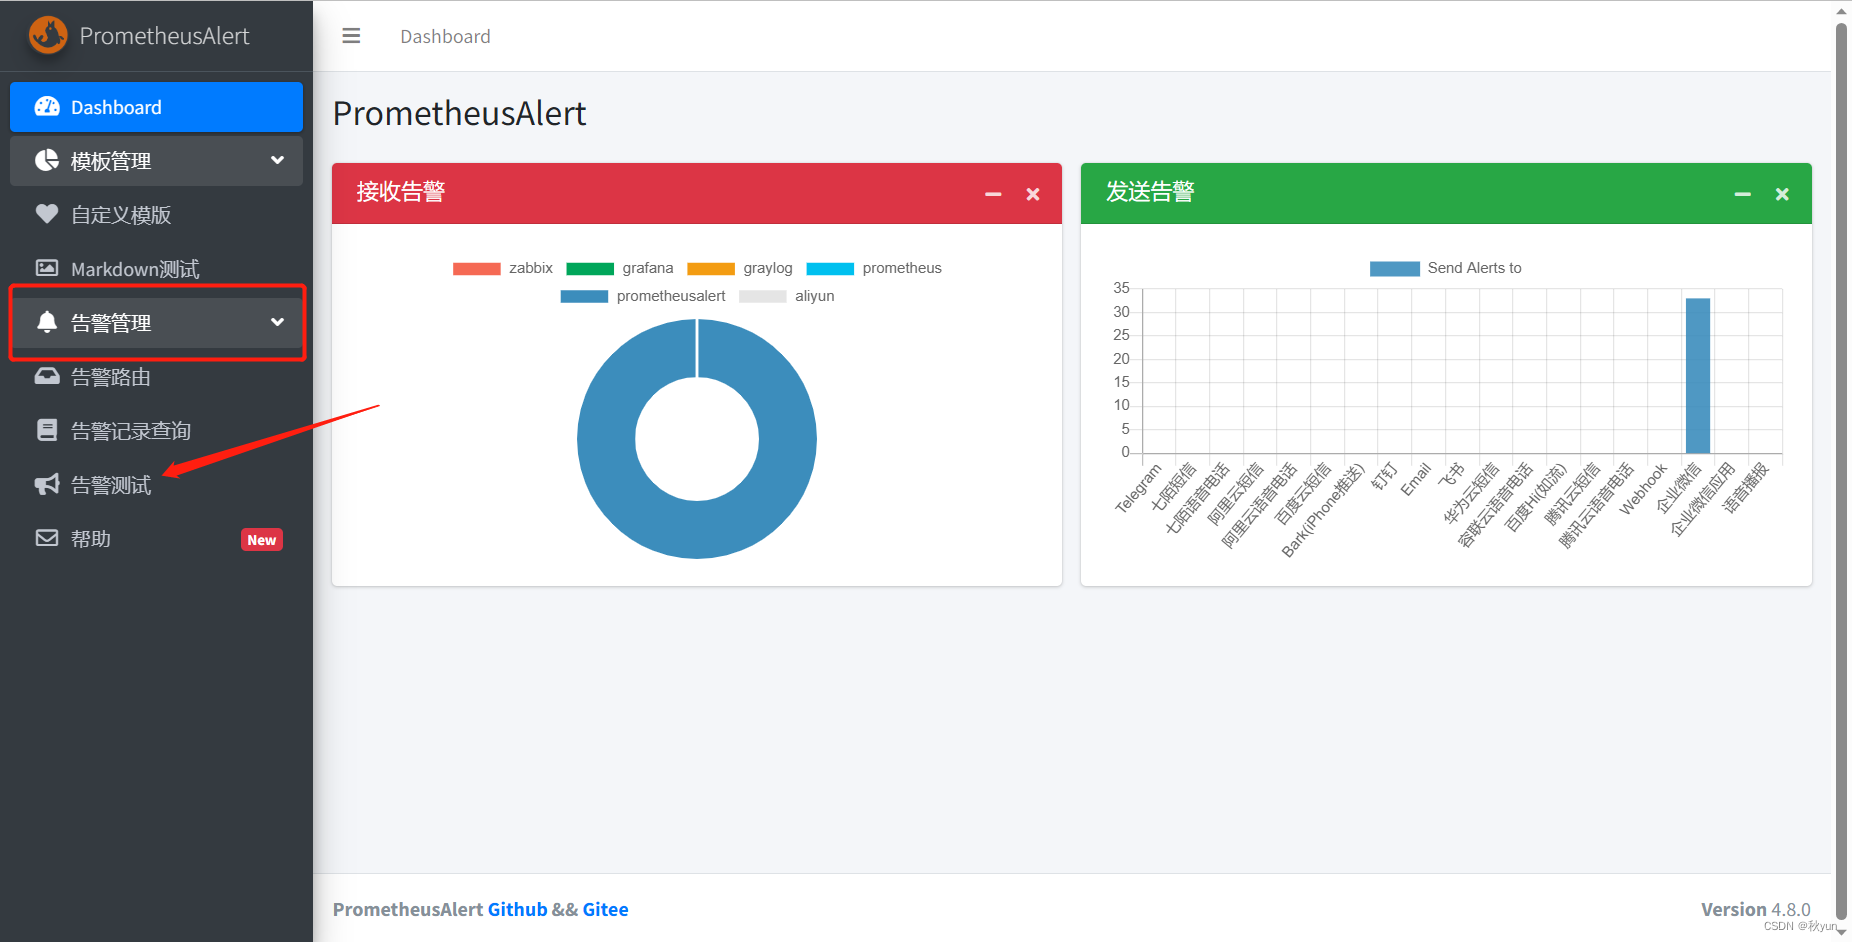Viewport: 1852px width, 942px height.
Task: Click the inbox icon beside 告警路由
Action: point(47,376)
